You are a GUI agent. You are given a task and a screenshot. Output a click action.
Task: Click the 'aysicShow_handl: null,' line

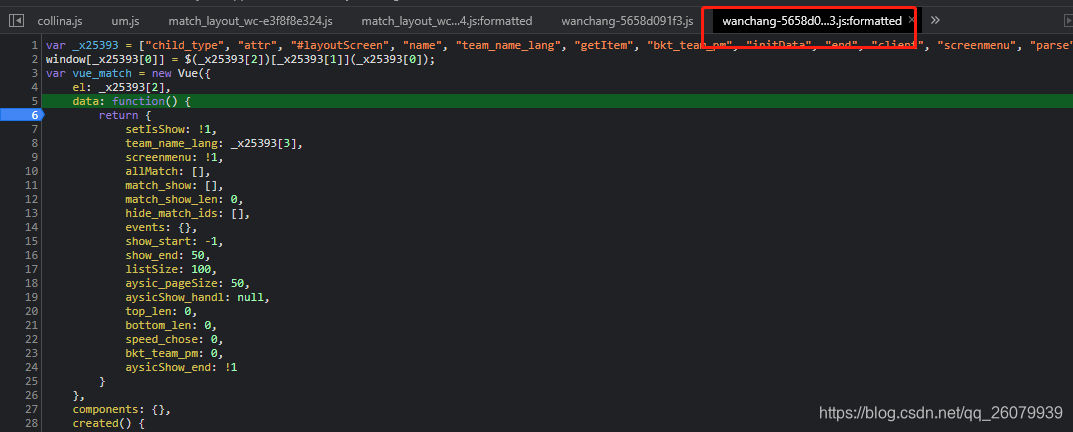(x=198, y=297)
